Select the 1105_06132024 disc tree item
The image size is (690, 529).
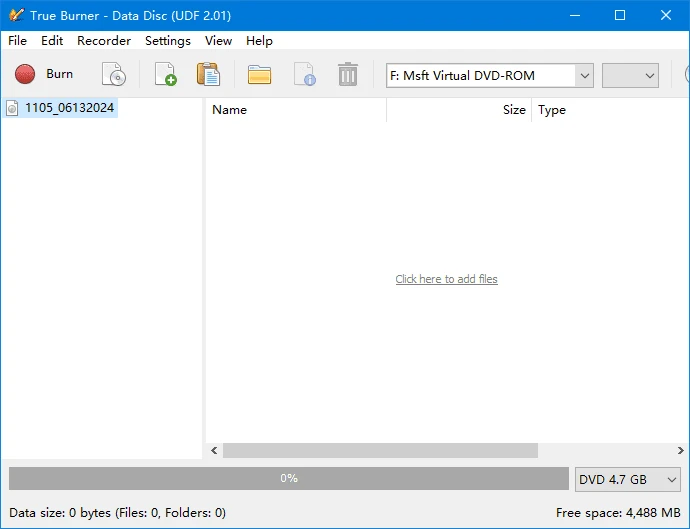click(69, 108)
